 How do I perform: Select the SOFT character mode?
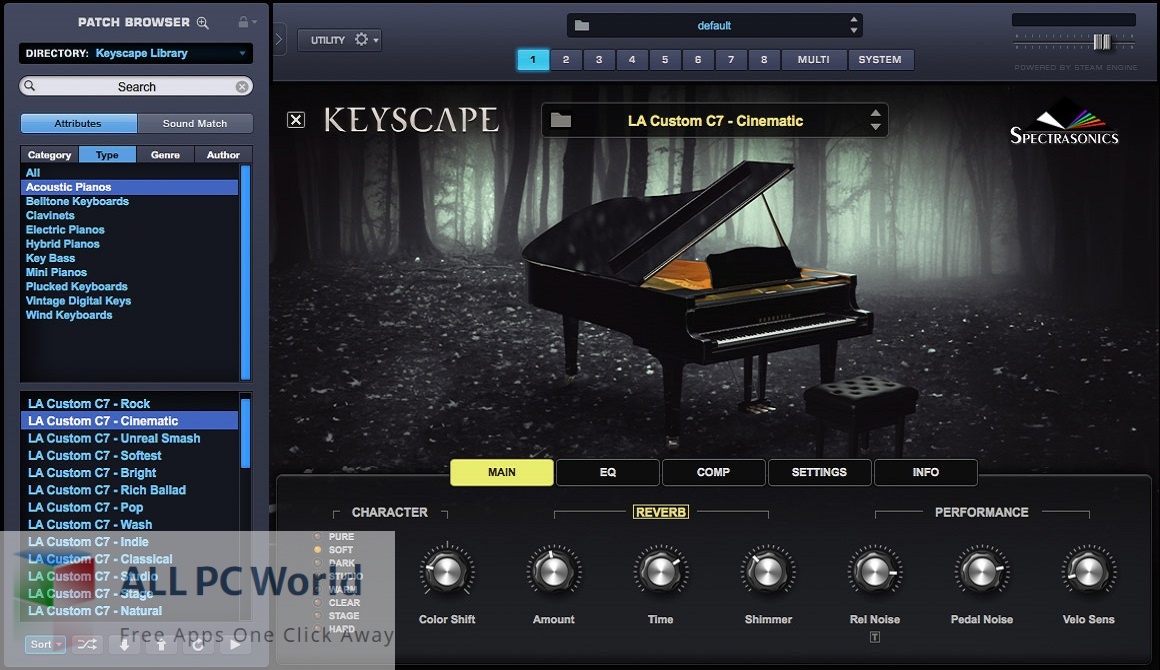click(x=334, y=549)
